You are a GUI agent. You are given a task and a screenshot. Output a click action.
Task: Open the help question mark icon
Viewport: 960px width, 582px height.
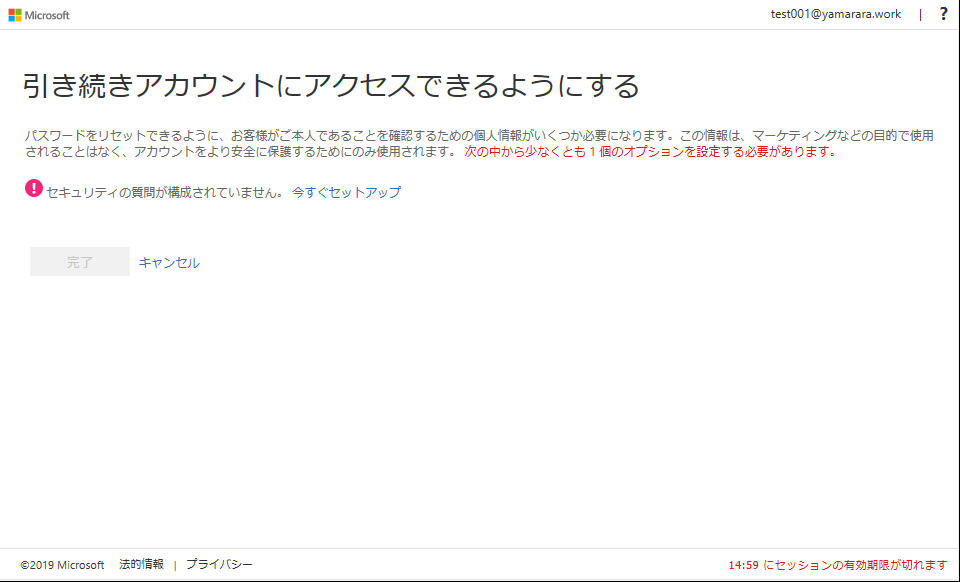click(943, 14)
